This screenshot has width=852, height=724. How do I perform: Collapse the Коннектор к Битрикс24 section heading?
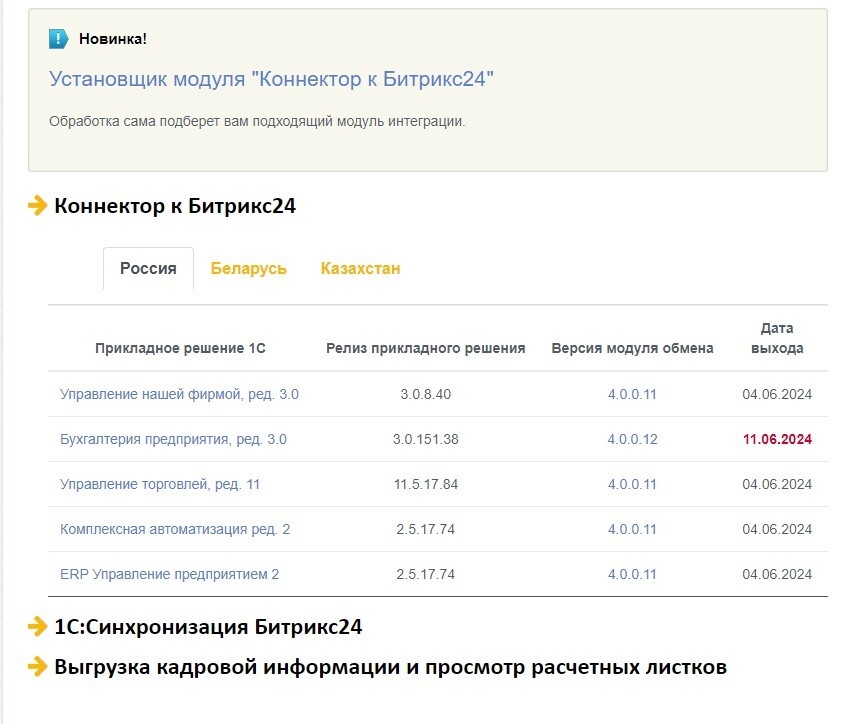point(175,206)
